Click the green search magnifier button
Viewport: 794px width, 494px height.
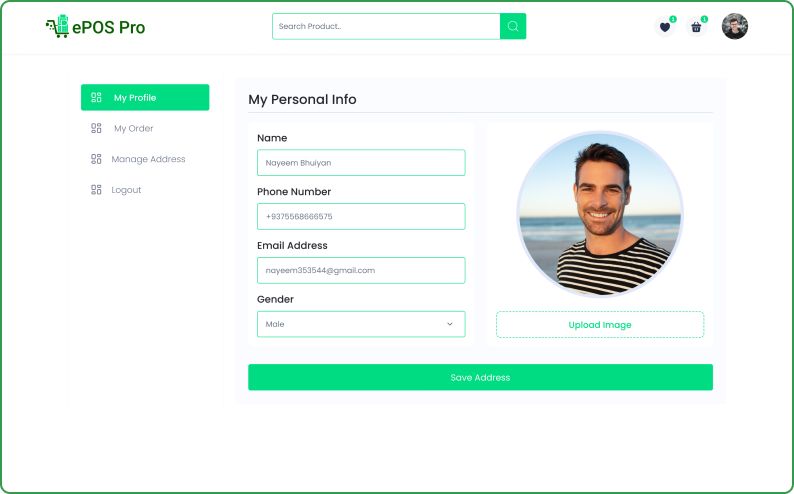pyautogui.click(x=513, y=26)
